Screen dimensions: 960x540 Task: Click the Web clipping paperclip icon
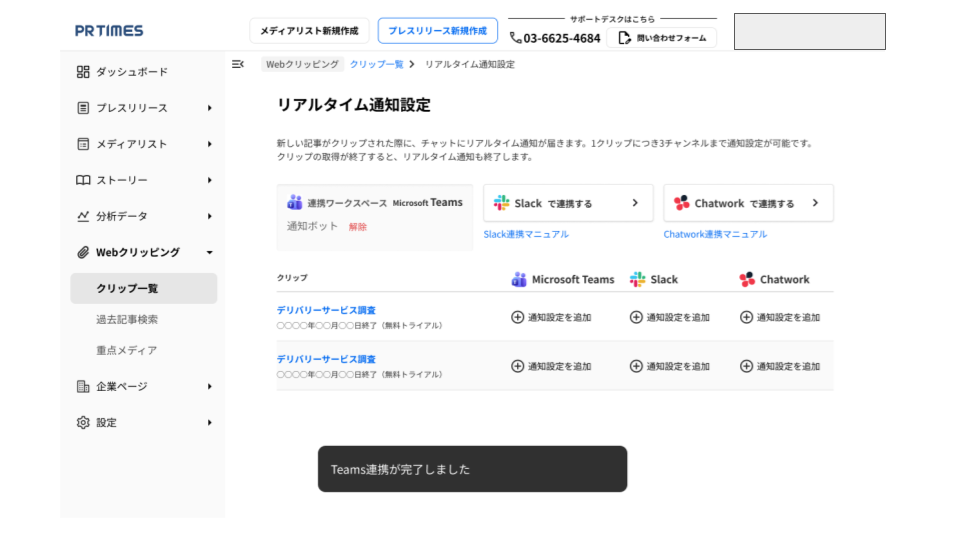click(x=83, y=252)
